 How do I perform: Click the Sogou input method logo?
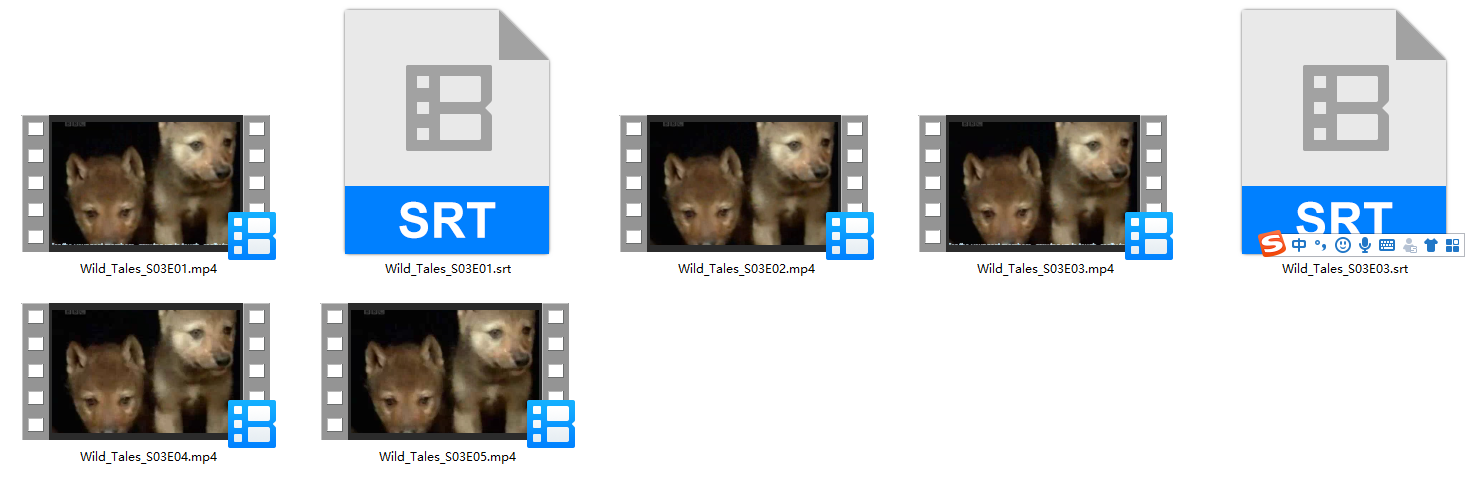click(1271, 245)
